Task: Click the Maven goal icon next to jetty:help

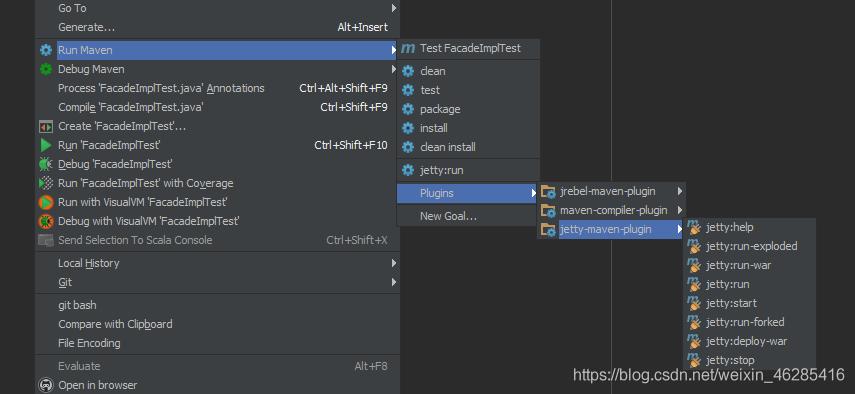Action: [694, 227]
